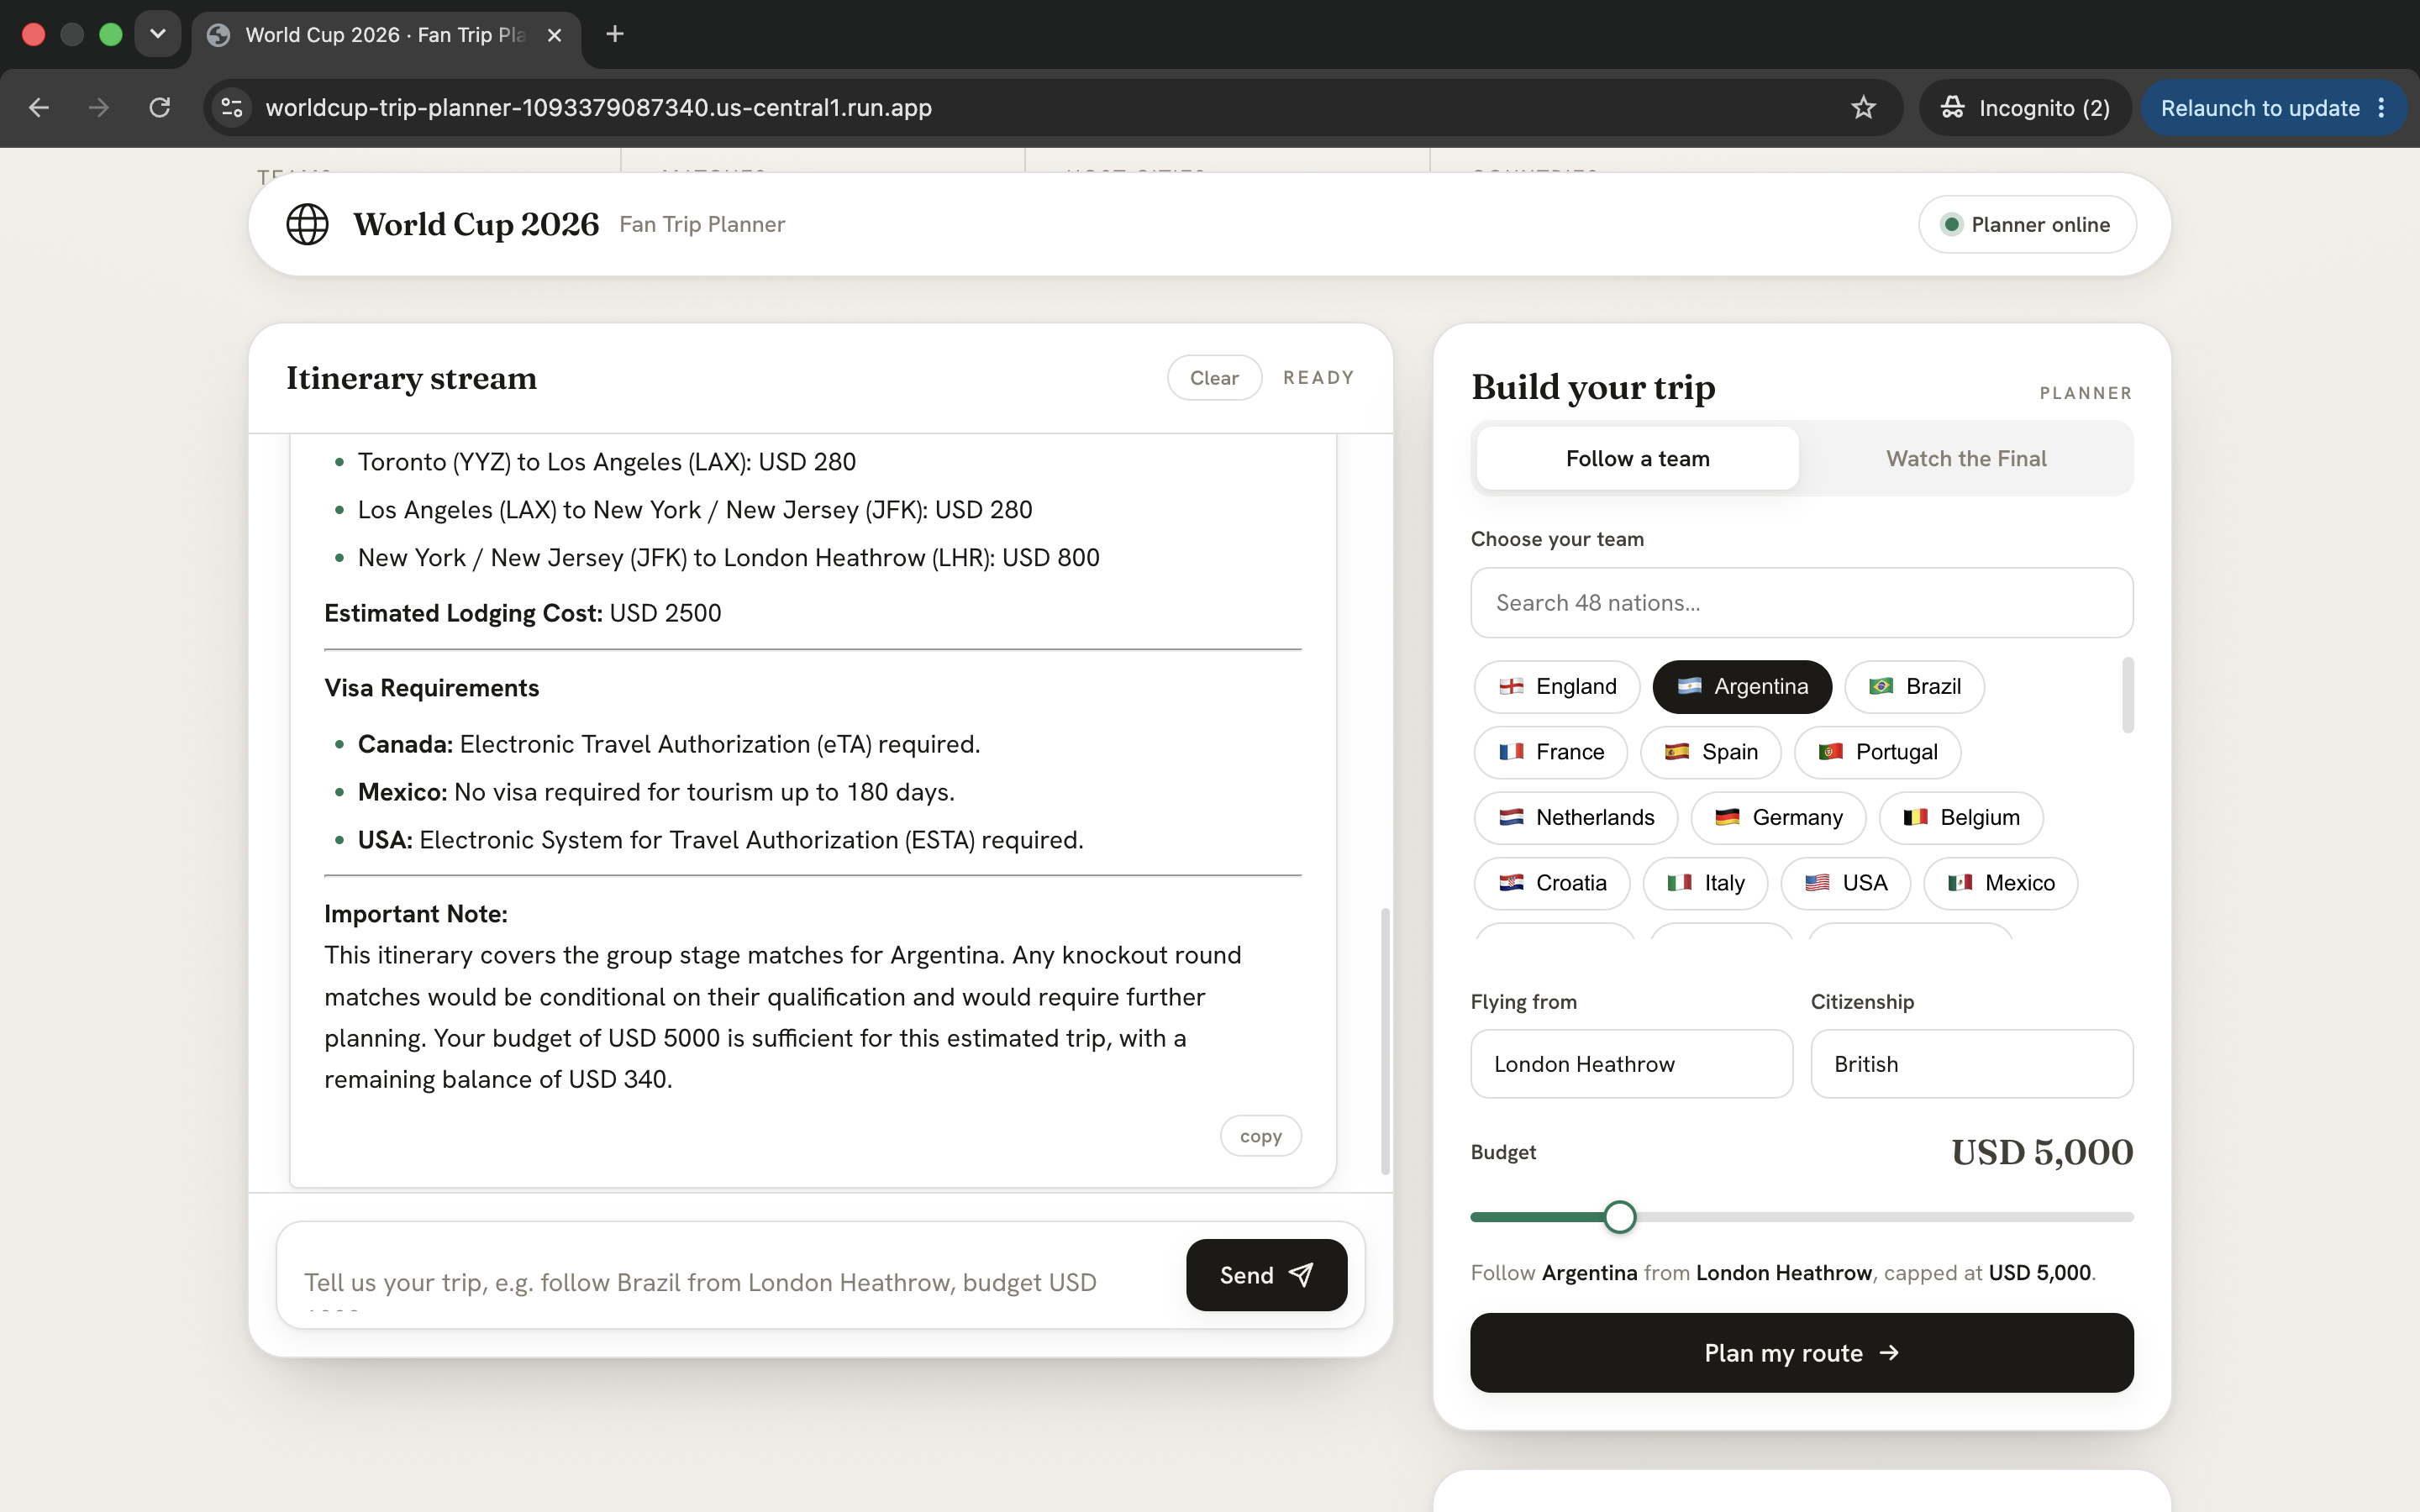Viewport: 2420px width, 1512px height.
Task: Click the browser forward arrow
Action: pos(99,107)
